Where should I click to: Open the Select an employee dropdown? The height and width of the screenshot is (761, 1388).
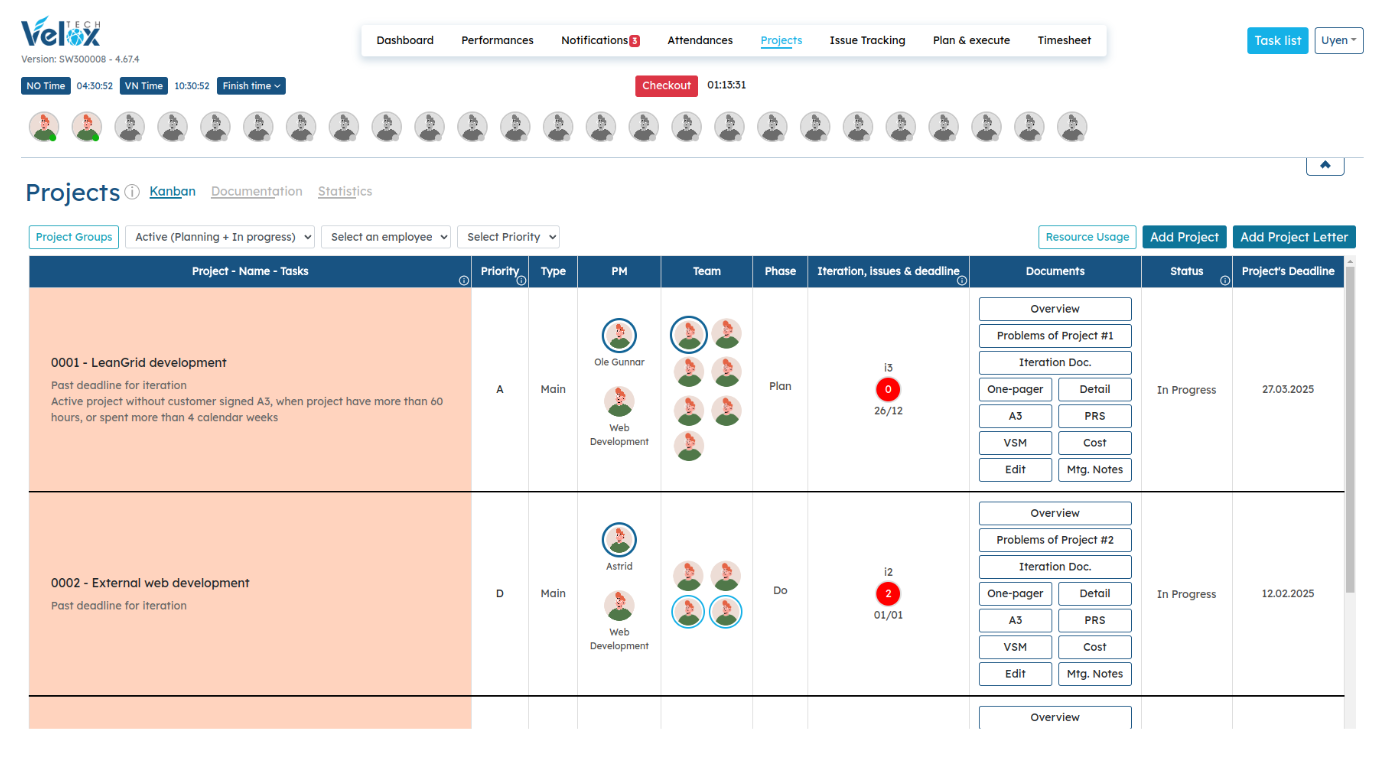click(x=386, y=237)
